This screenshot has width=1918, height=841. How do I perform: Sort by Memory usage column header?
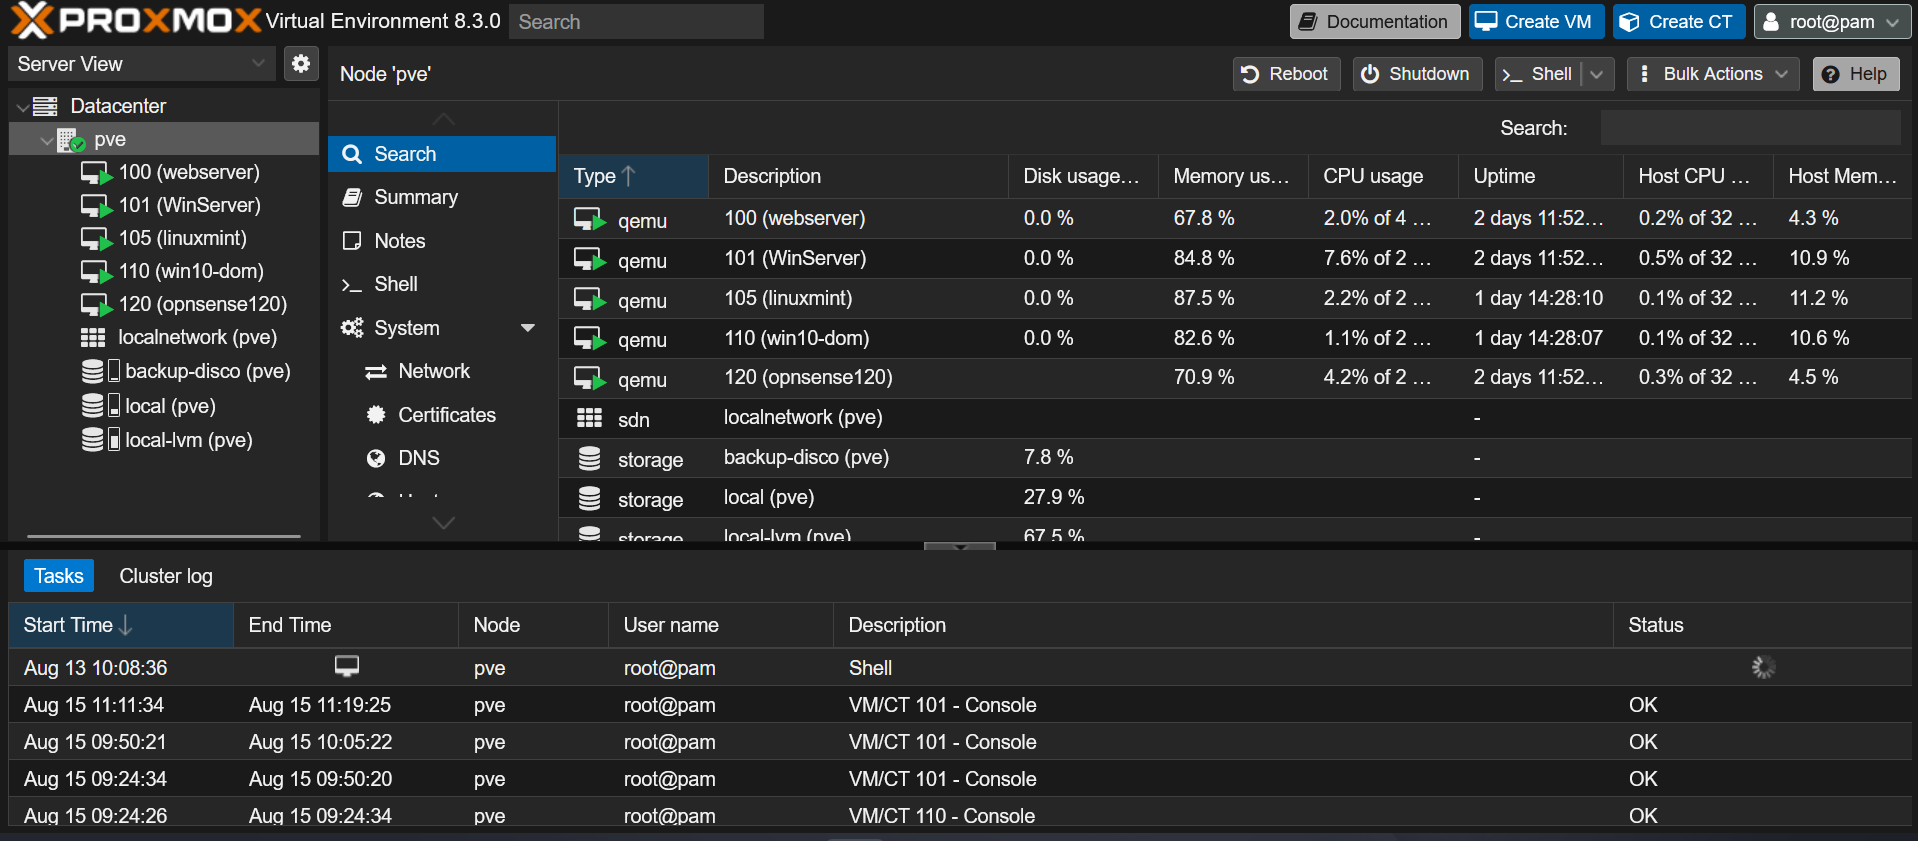coord(1234,176)
